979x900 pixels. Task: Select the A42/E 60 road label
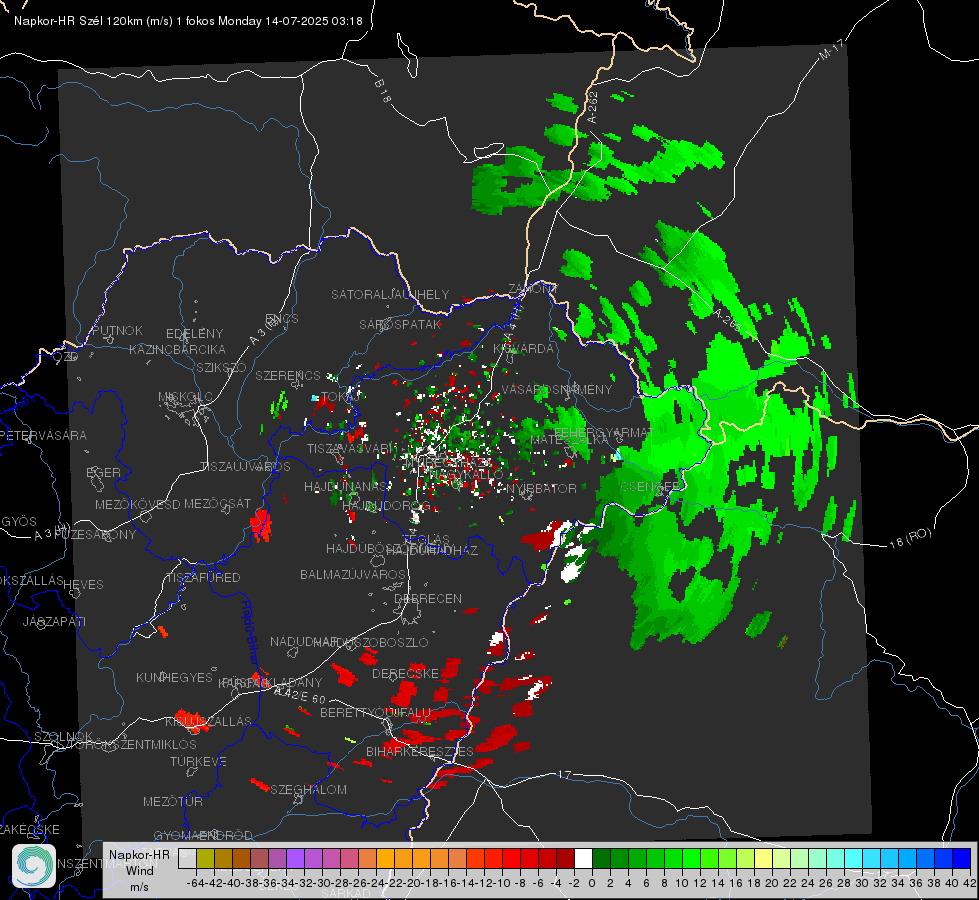(x=300, y=695)
